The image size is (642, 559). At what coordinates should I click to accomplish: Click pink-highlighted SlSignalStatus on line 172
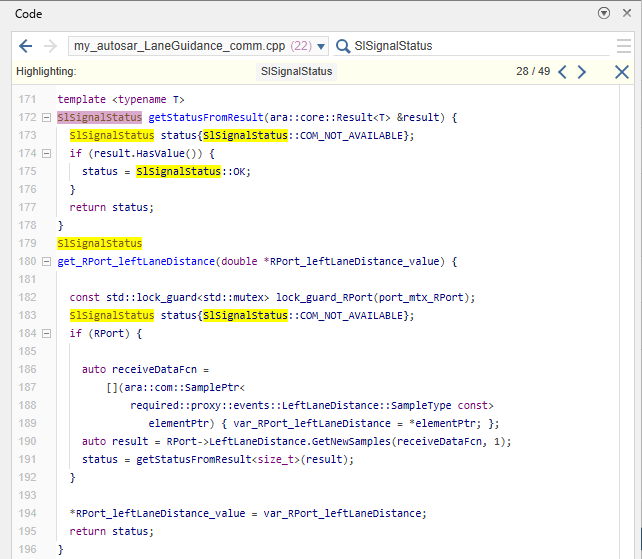pyautogui.click(x=99, y=118)
